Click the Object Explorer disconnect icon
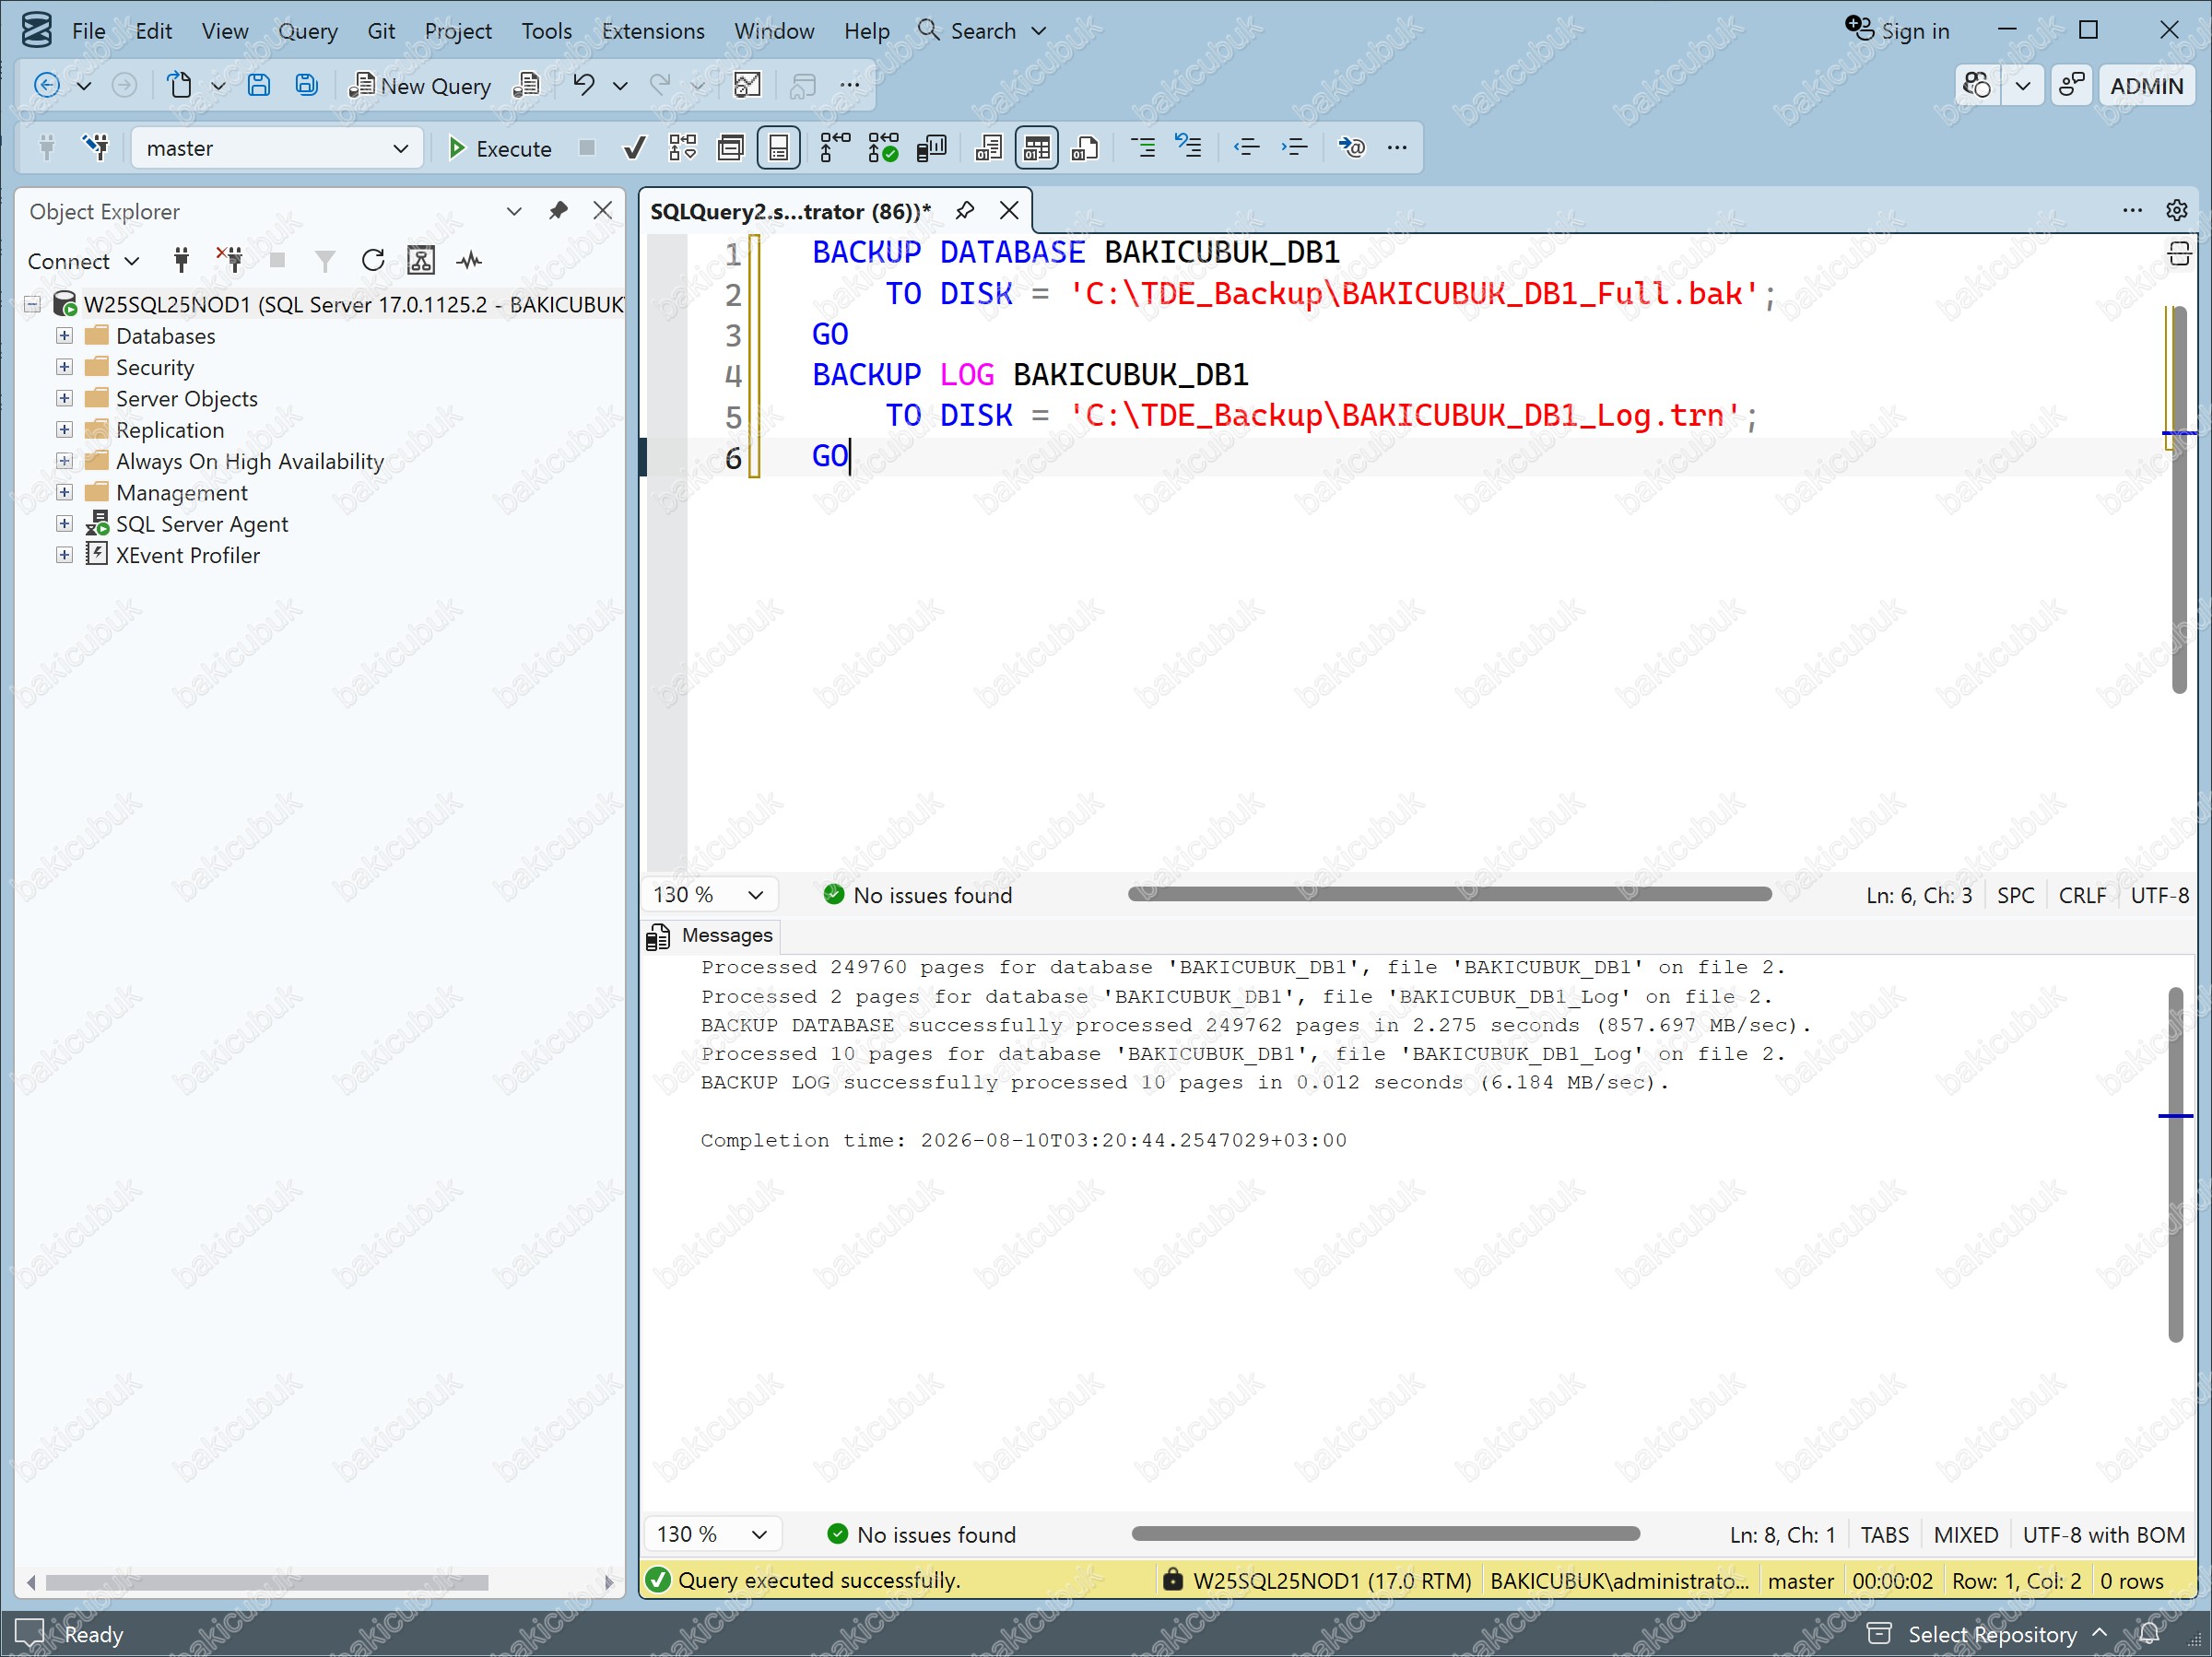The image size is (2212, 1657). pyautogui.click(x=230, y=260)
